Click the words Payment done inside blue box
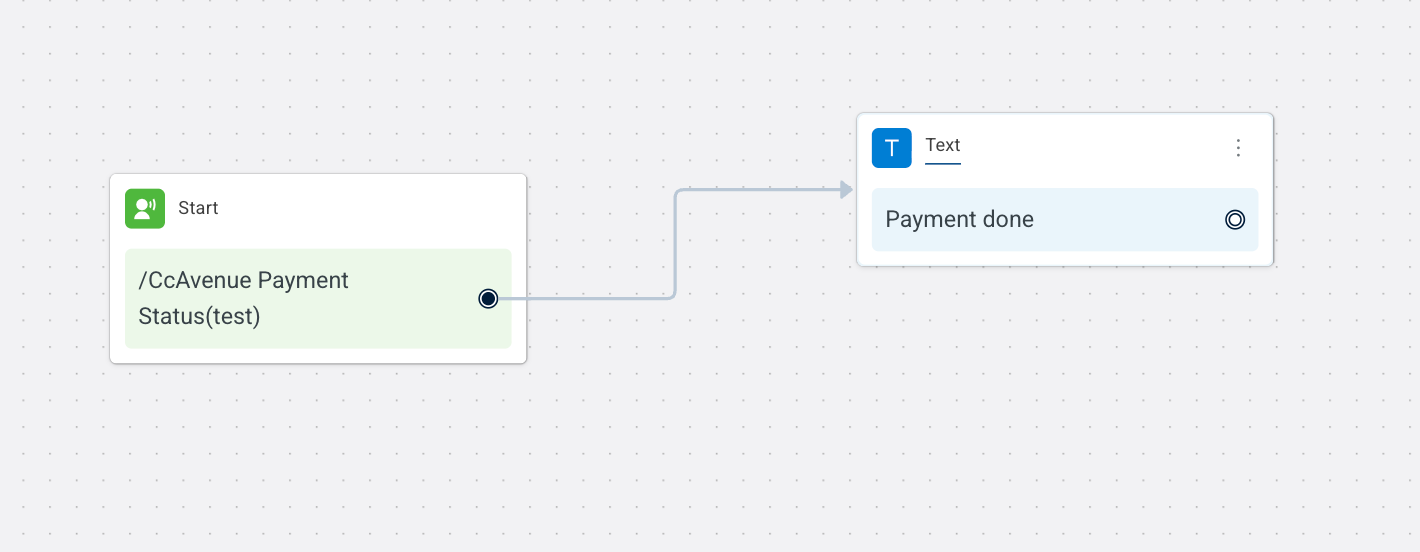The width and height of the screenshot is (1420, 552). click(960, 220)
